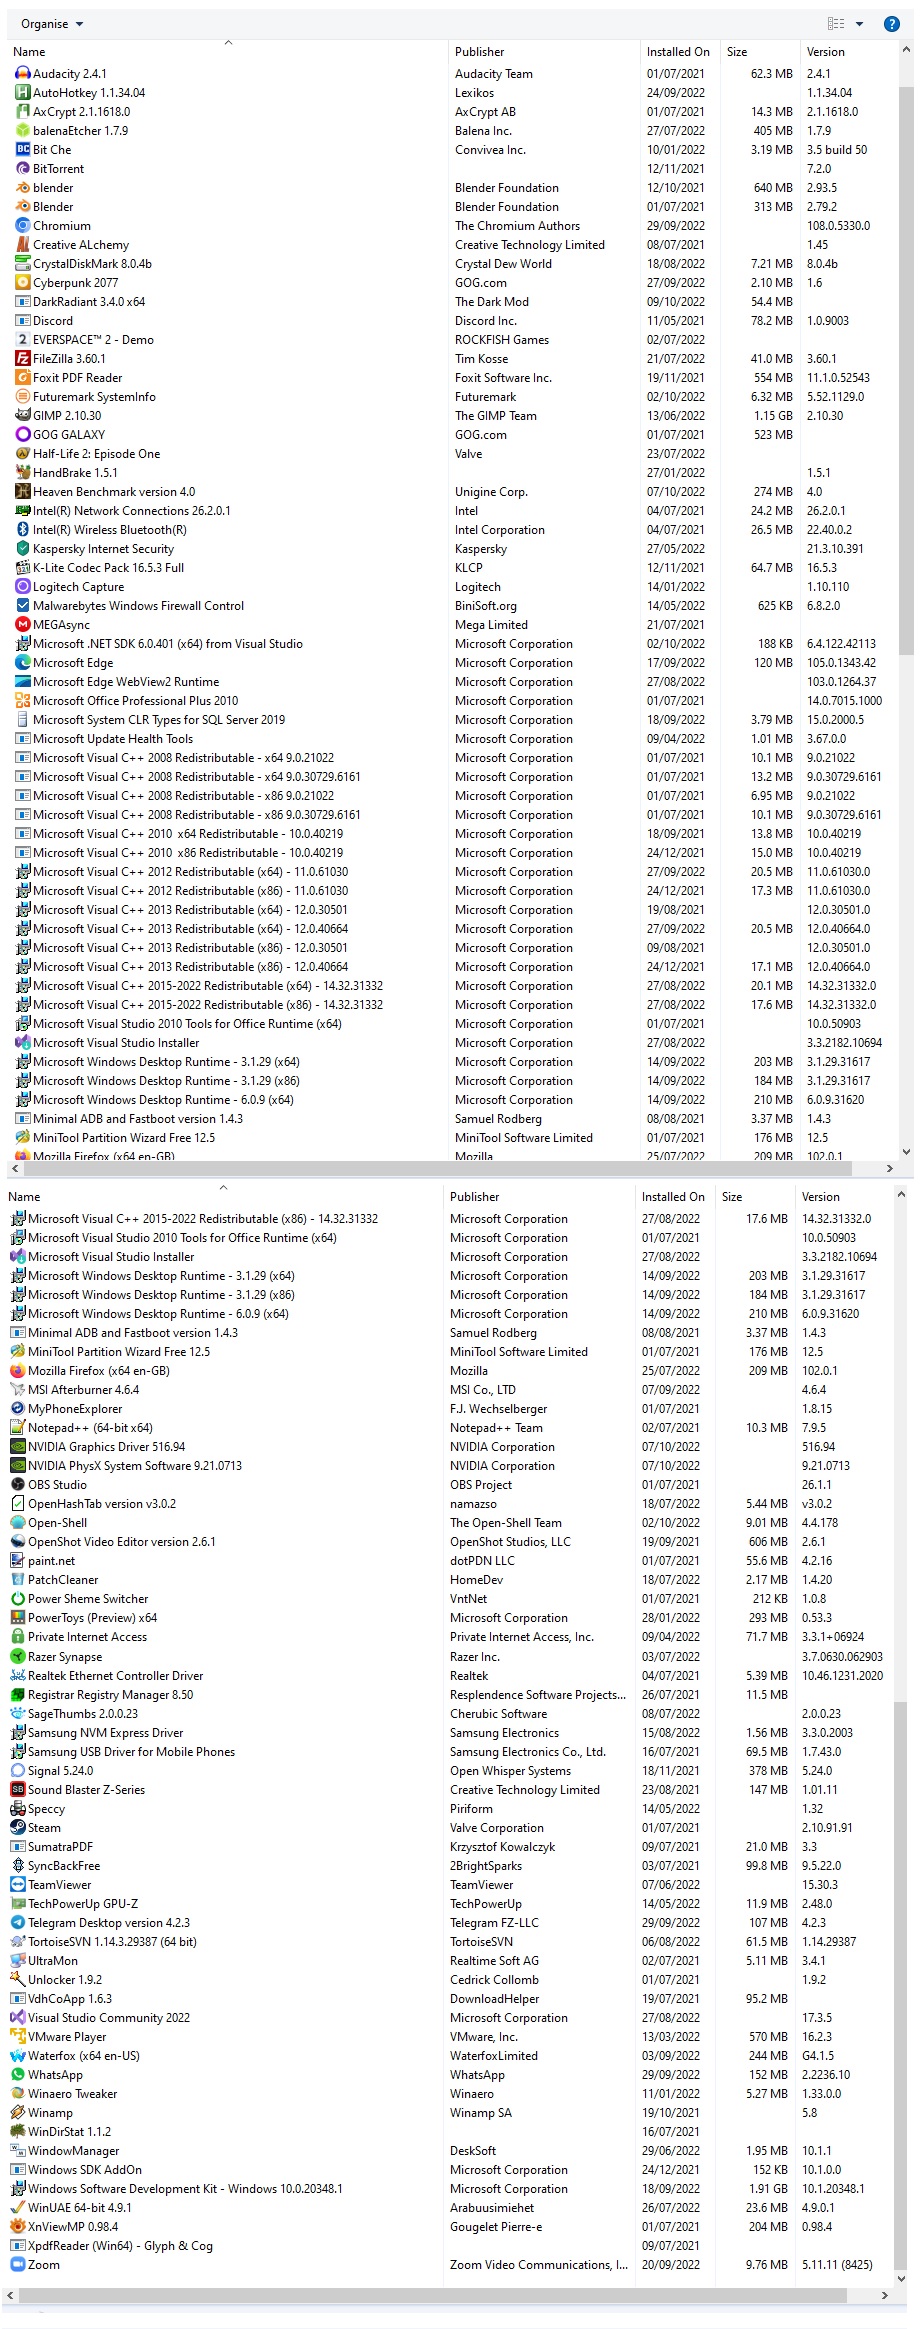Expand the view options dropdown arrow
This screenshot has height=2329, width=922.
click(x=859, y=24)
